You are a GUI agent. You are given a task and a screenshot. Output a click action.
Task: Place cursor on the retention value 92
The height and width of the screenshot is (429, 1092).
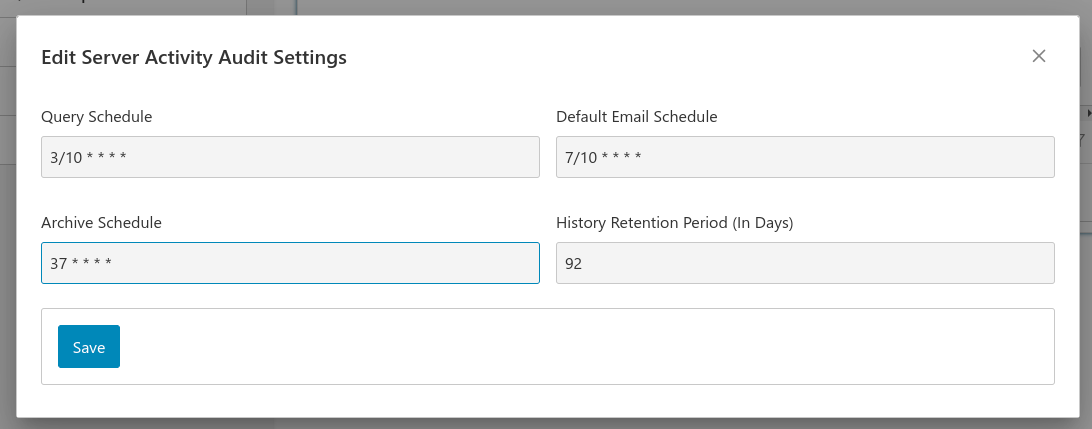click(573, 263)
